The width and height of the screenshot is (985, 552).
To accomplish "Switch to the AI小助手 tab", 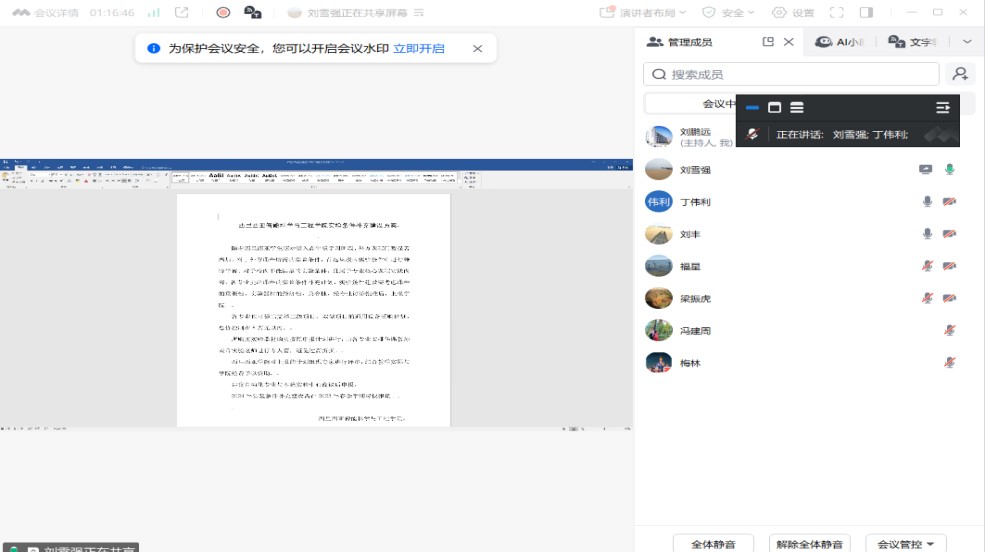I will [840, 42].
